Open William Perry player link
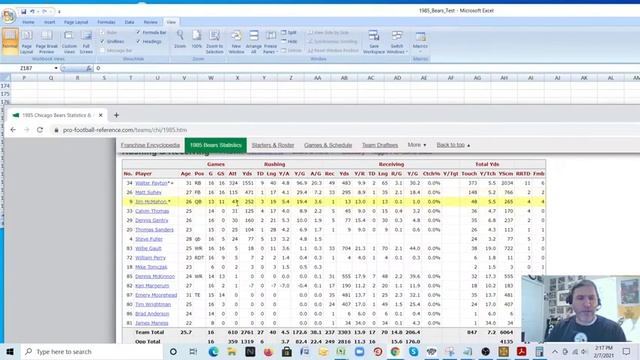 click(x=150, y=258)
